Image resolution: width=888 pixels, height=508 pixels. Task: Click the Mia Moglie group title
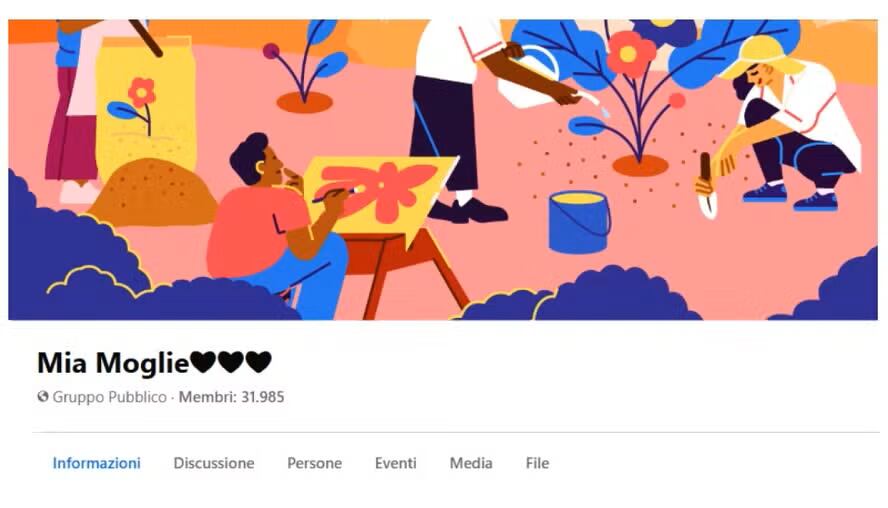pyautogui.click(x=113, y=362)
